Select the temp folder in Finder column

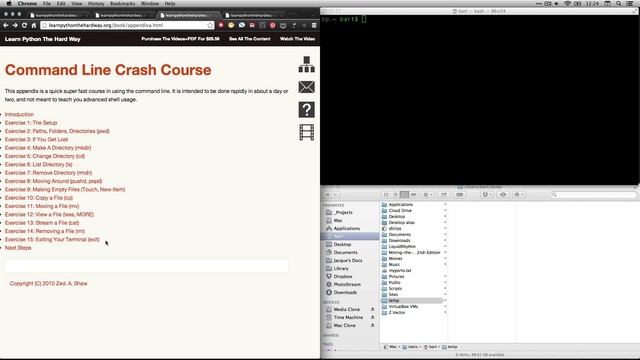412,300
